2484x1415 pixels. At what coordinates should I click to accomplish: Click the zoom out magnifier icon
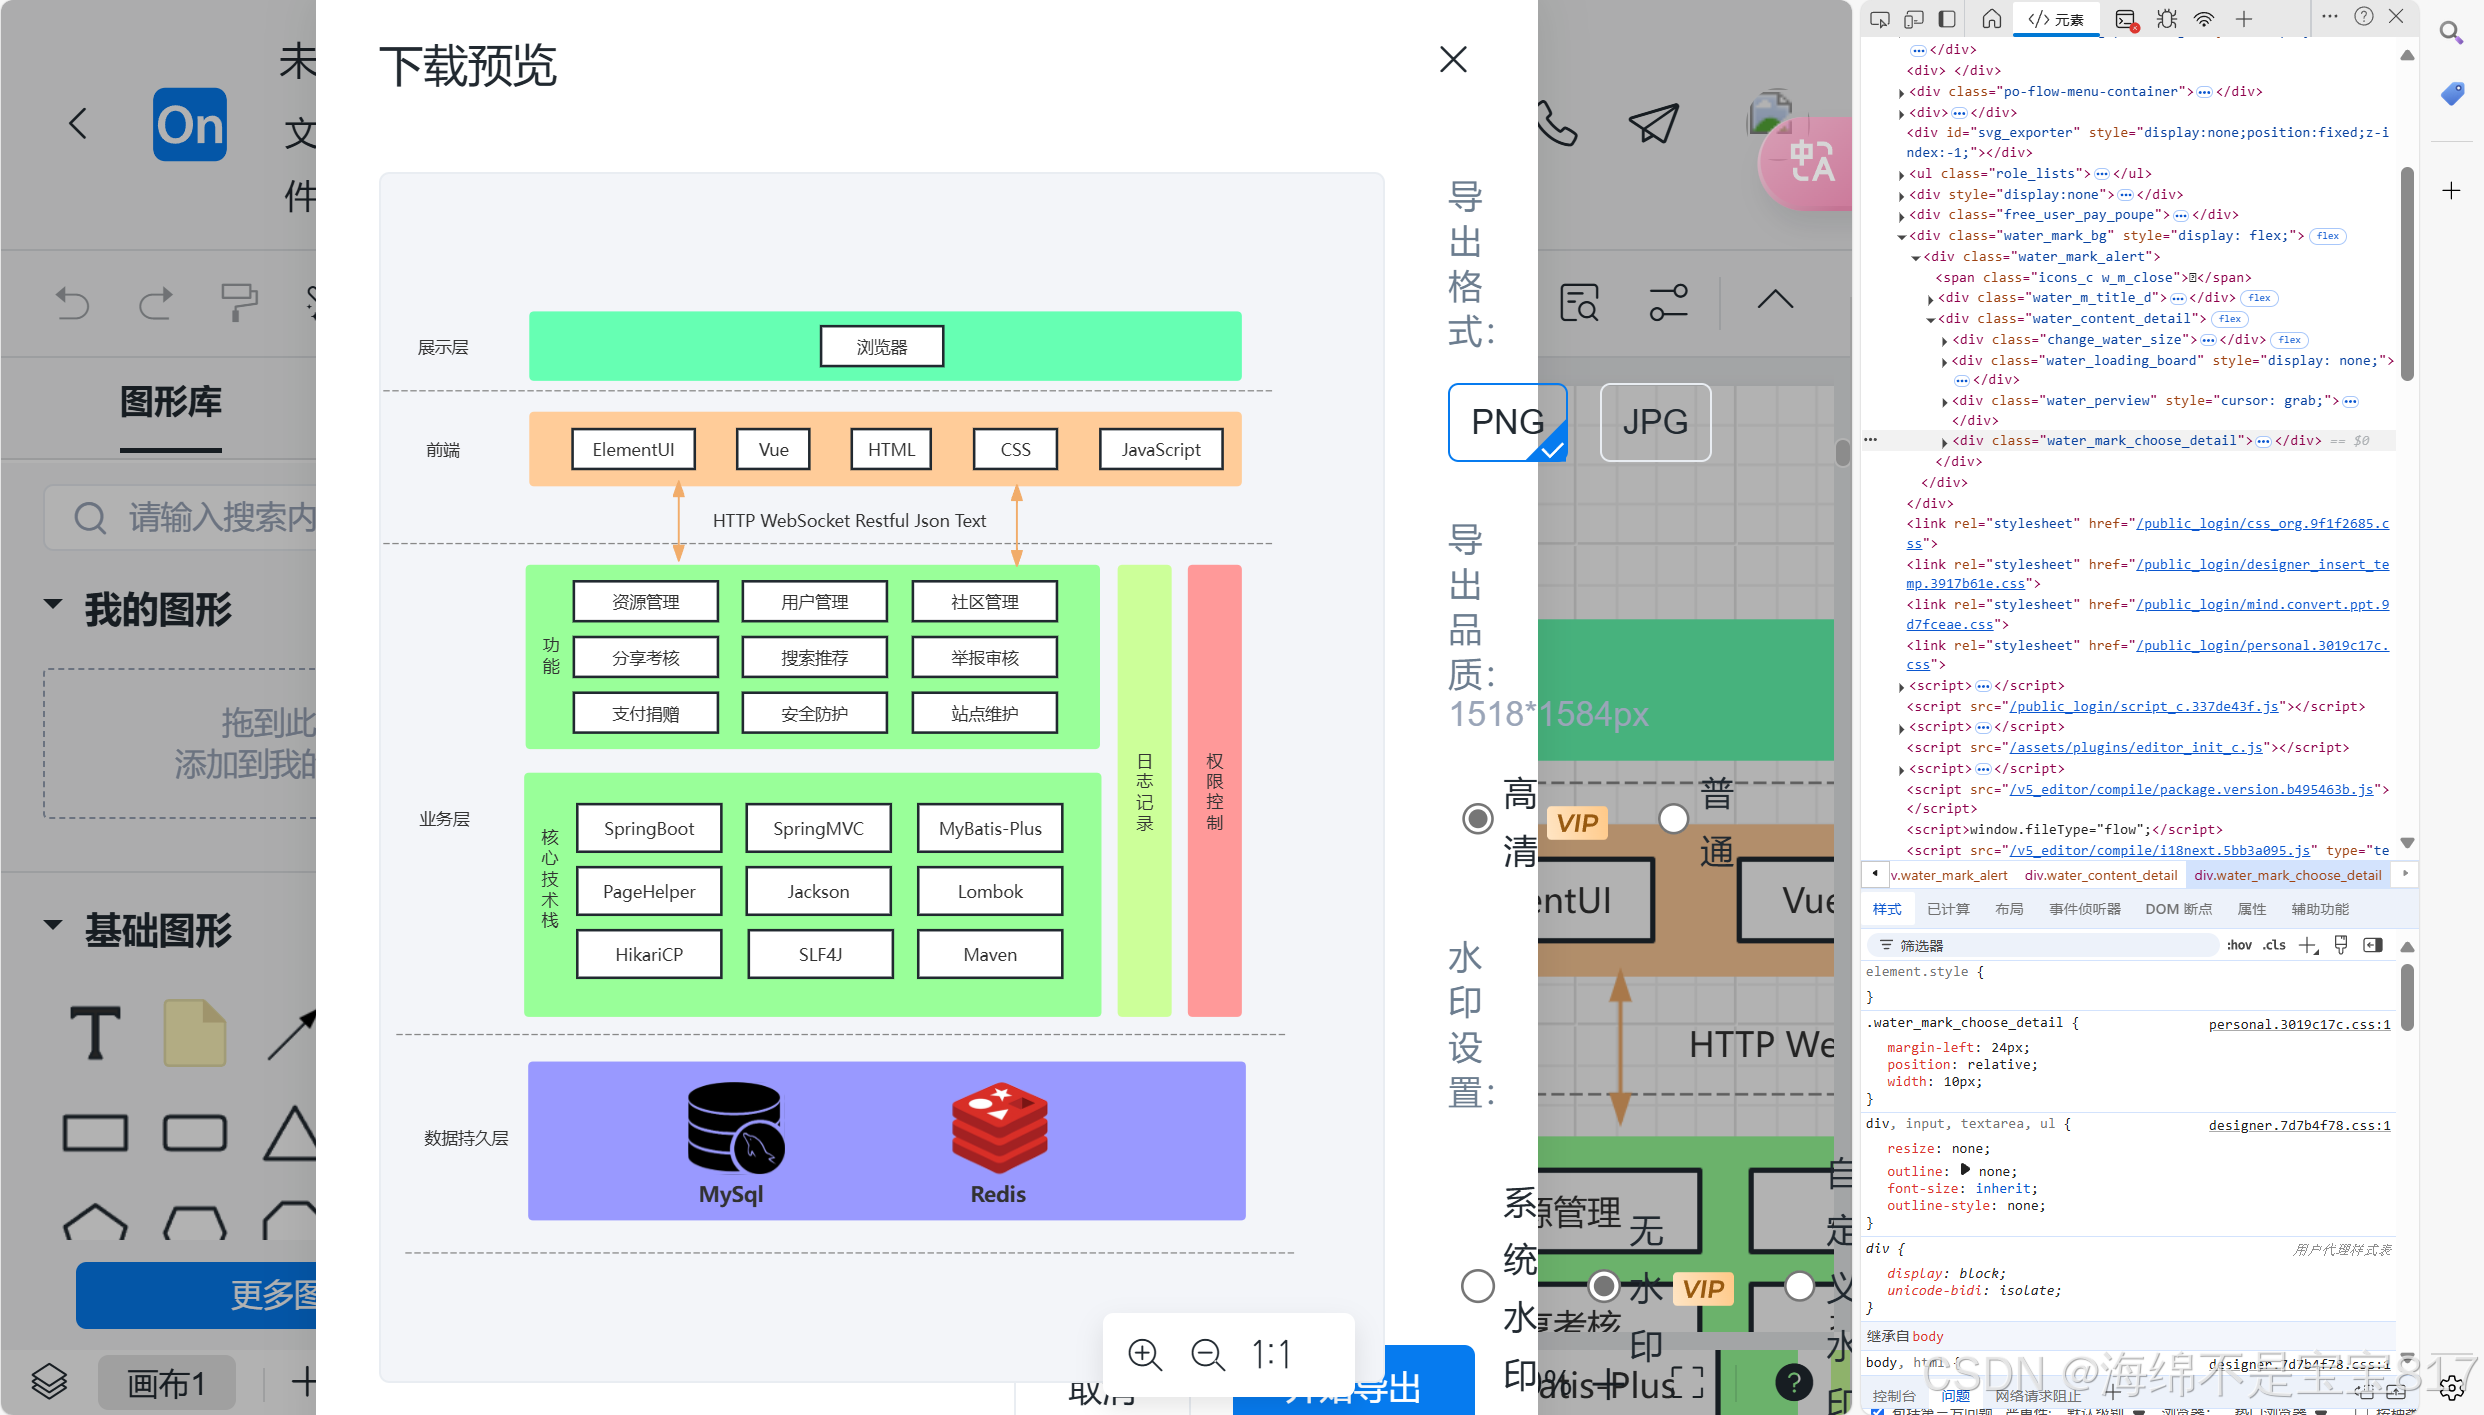1208,1355
